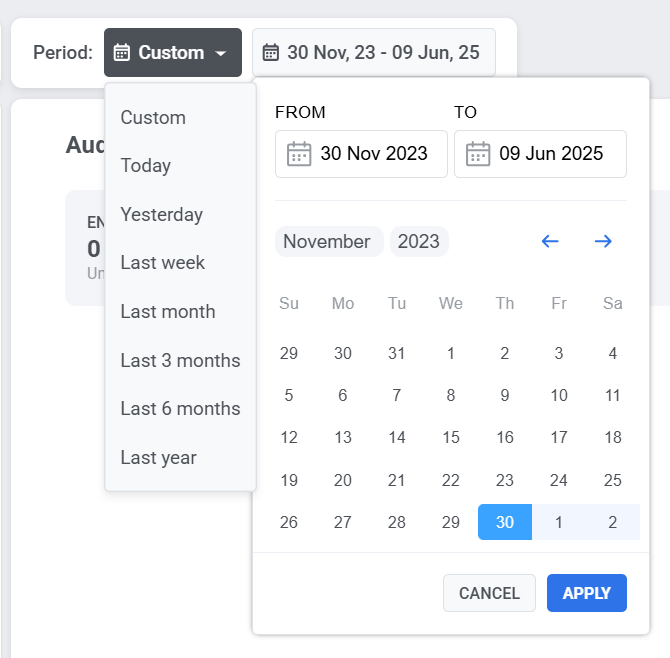This screenshot has height=658, width=670.
Task: Select day 15 in November calendar
Action: [x=451, y=437]
